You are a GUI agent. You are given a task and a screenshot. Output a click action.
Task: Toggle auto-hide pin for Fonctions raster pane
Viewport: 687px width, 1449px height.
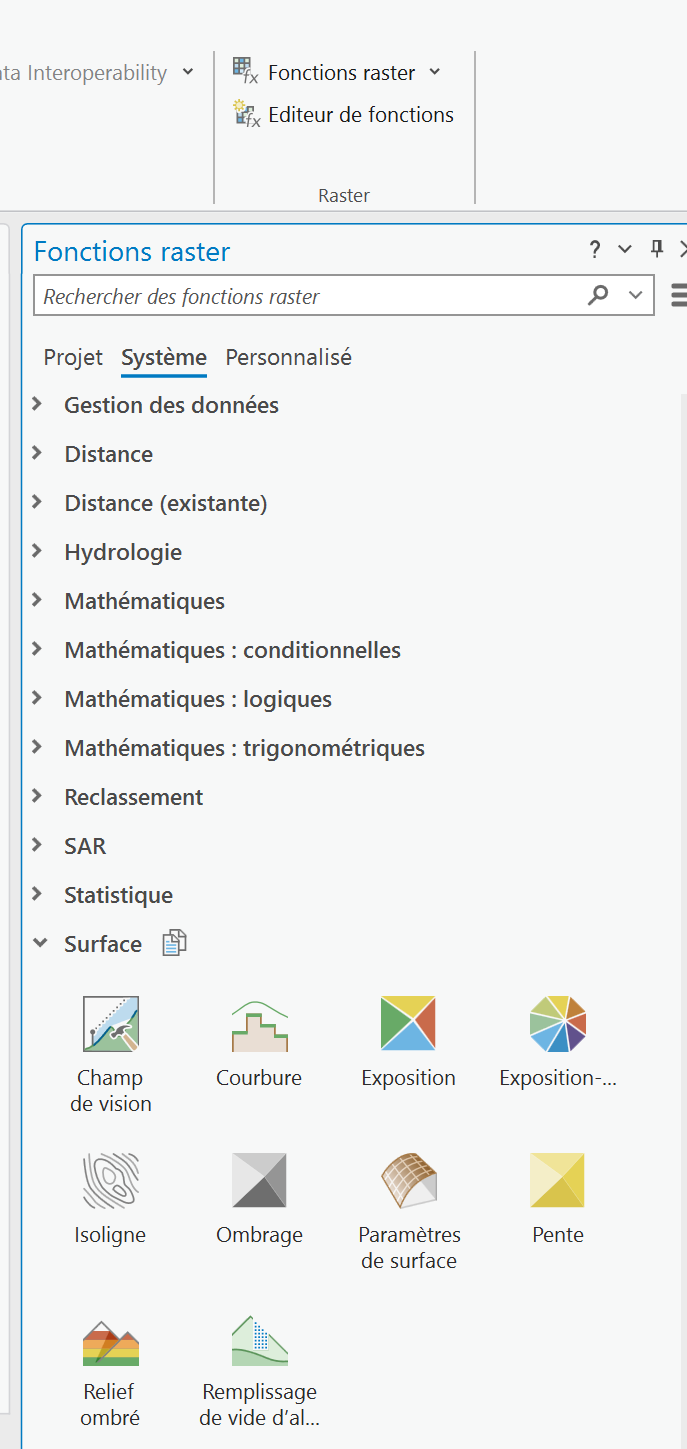click(657, 249)
